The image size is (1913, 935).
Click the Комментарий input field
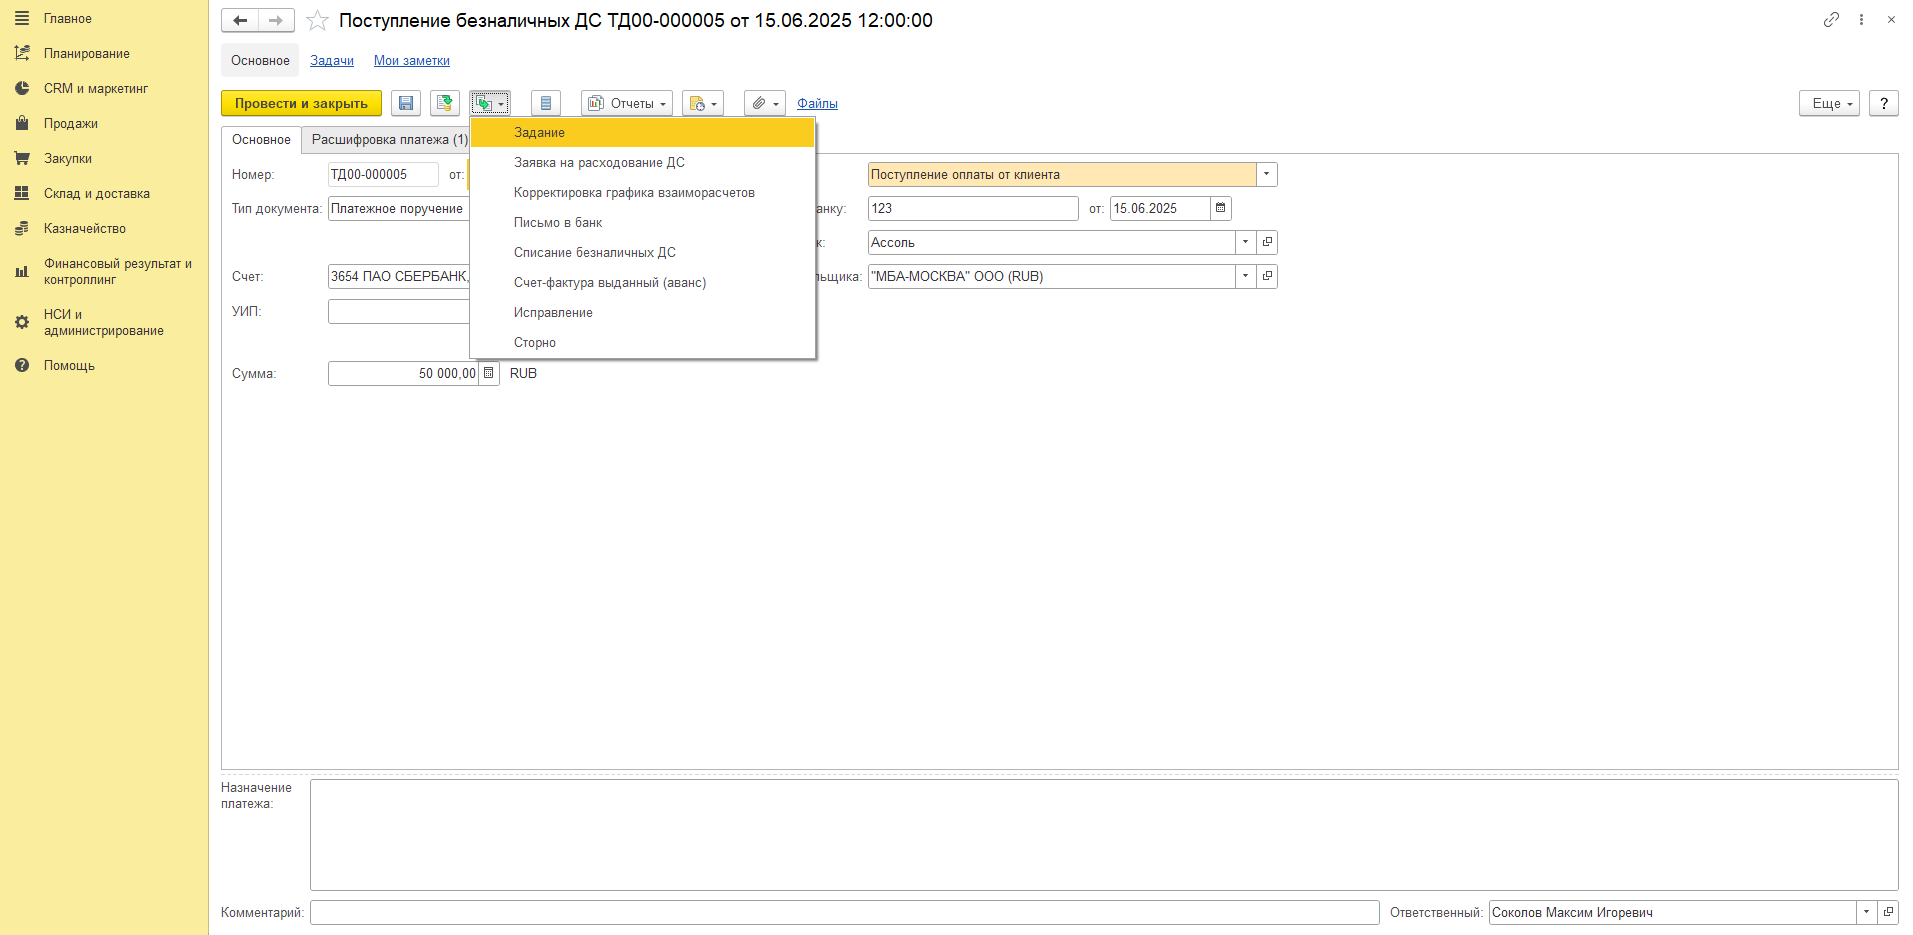point(845,912)
